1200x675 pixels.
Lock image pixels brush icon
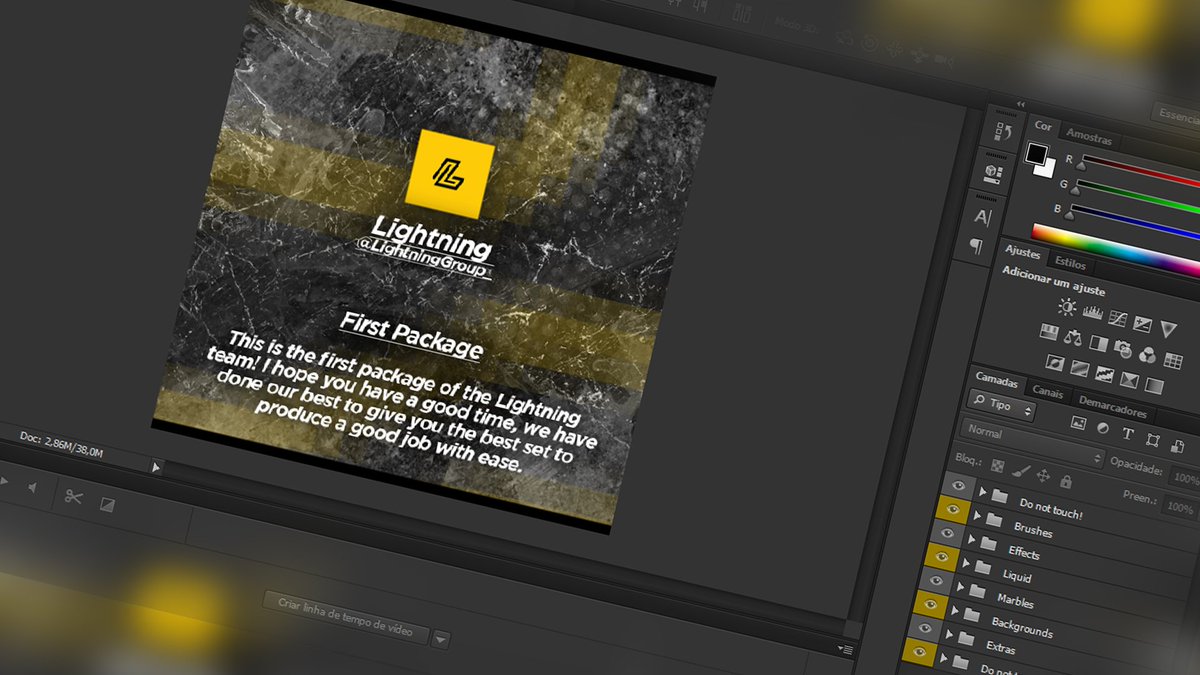pos(1021,470)
